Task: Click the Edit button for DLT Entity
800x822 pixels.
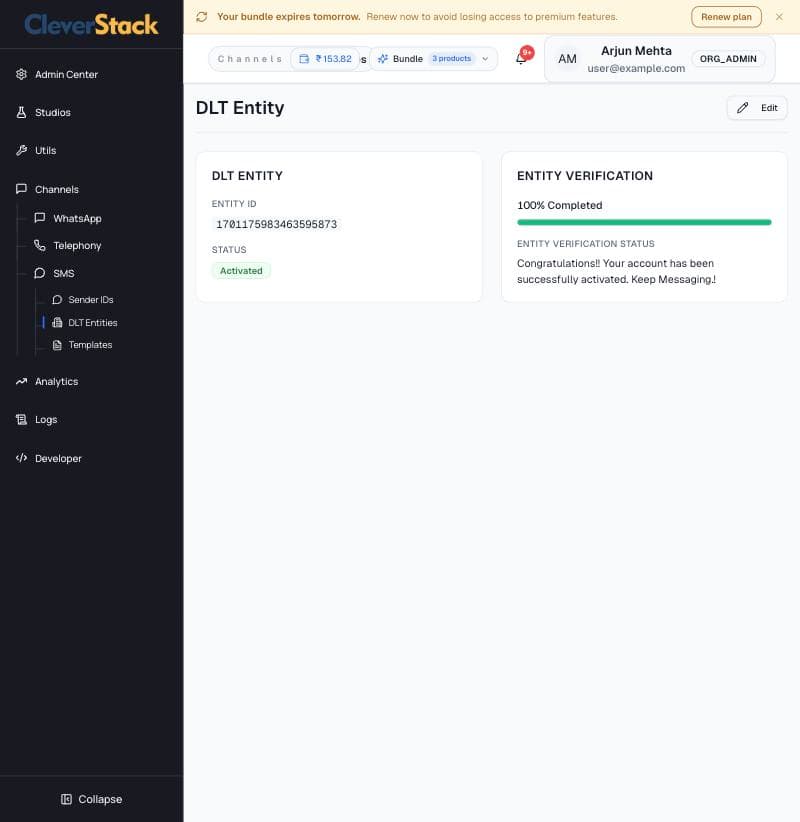Action: pyautogui.click(x=757, y=108)
